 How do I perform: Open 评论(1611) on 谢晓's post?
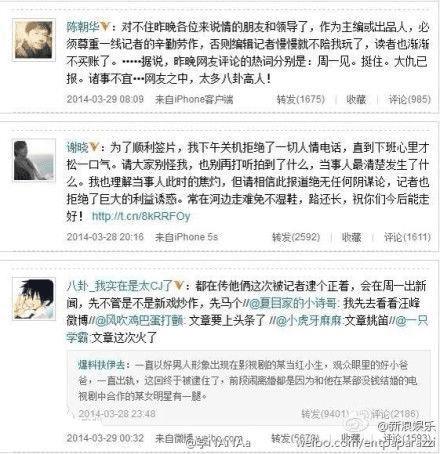pos(407,237)
